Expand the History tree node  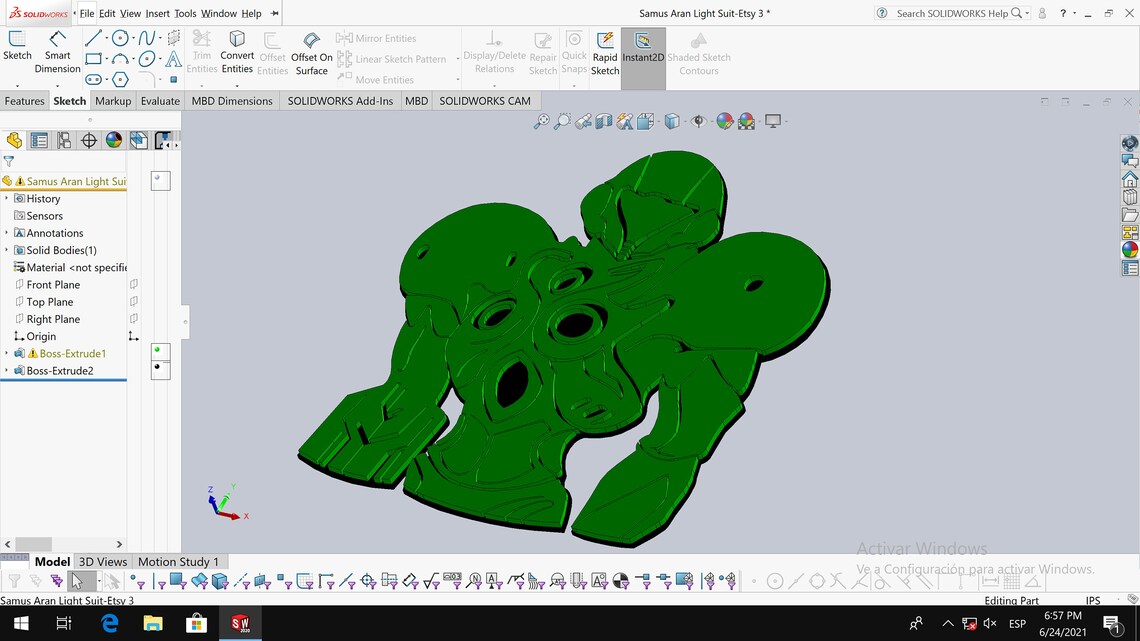[x=7, y=198]
